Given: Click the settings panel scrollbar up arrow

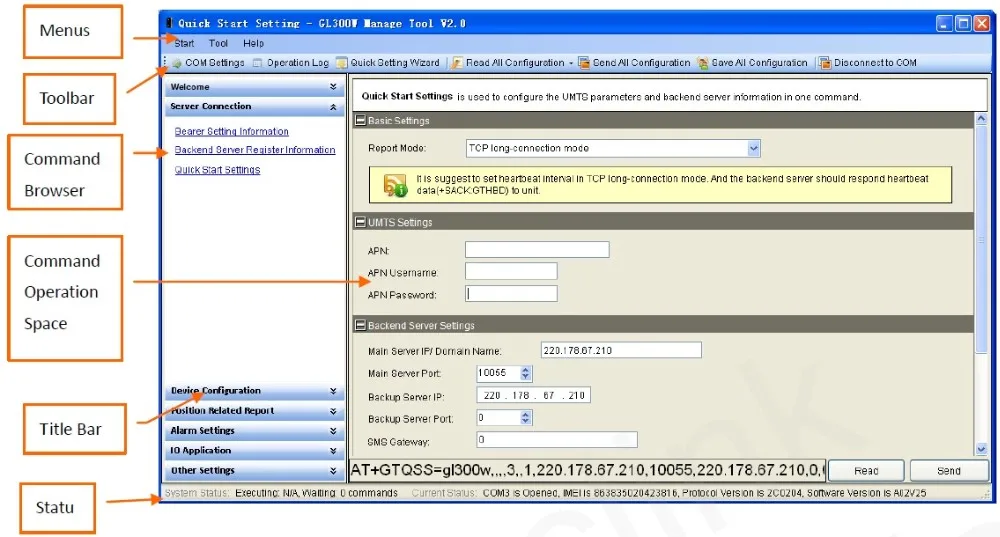Looking at the screenshot, I should (981, 119).
